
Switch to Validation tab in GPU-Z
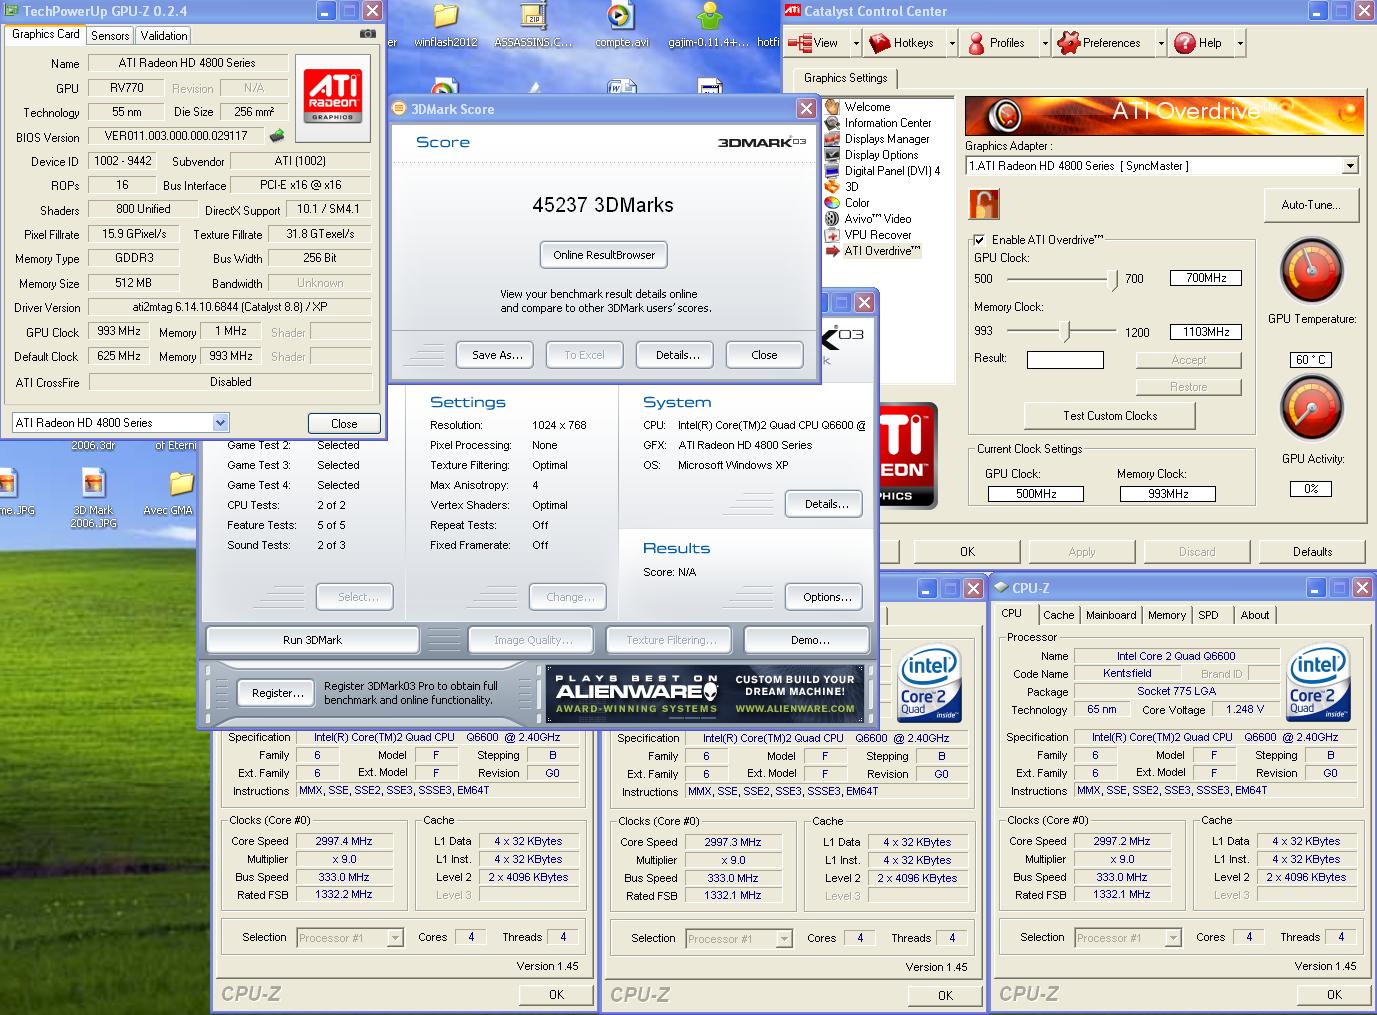164,35
